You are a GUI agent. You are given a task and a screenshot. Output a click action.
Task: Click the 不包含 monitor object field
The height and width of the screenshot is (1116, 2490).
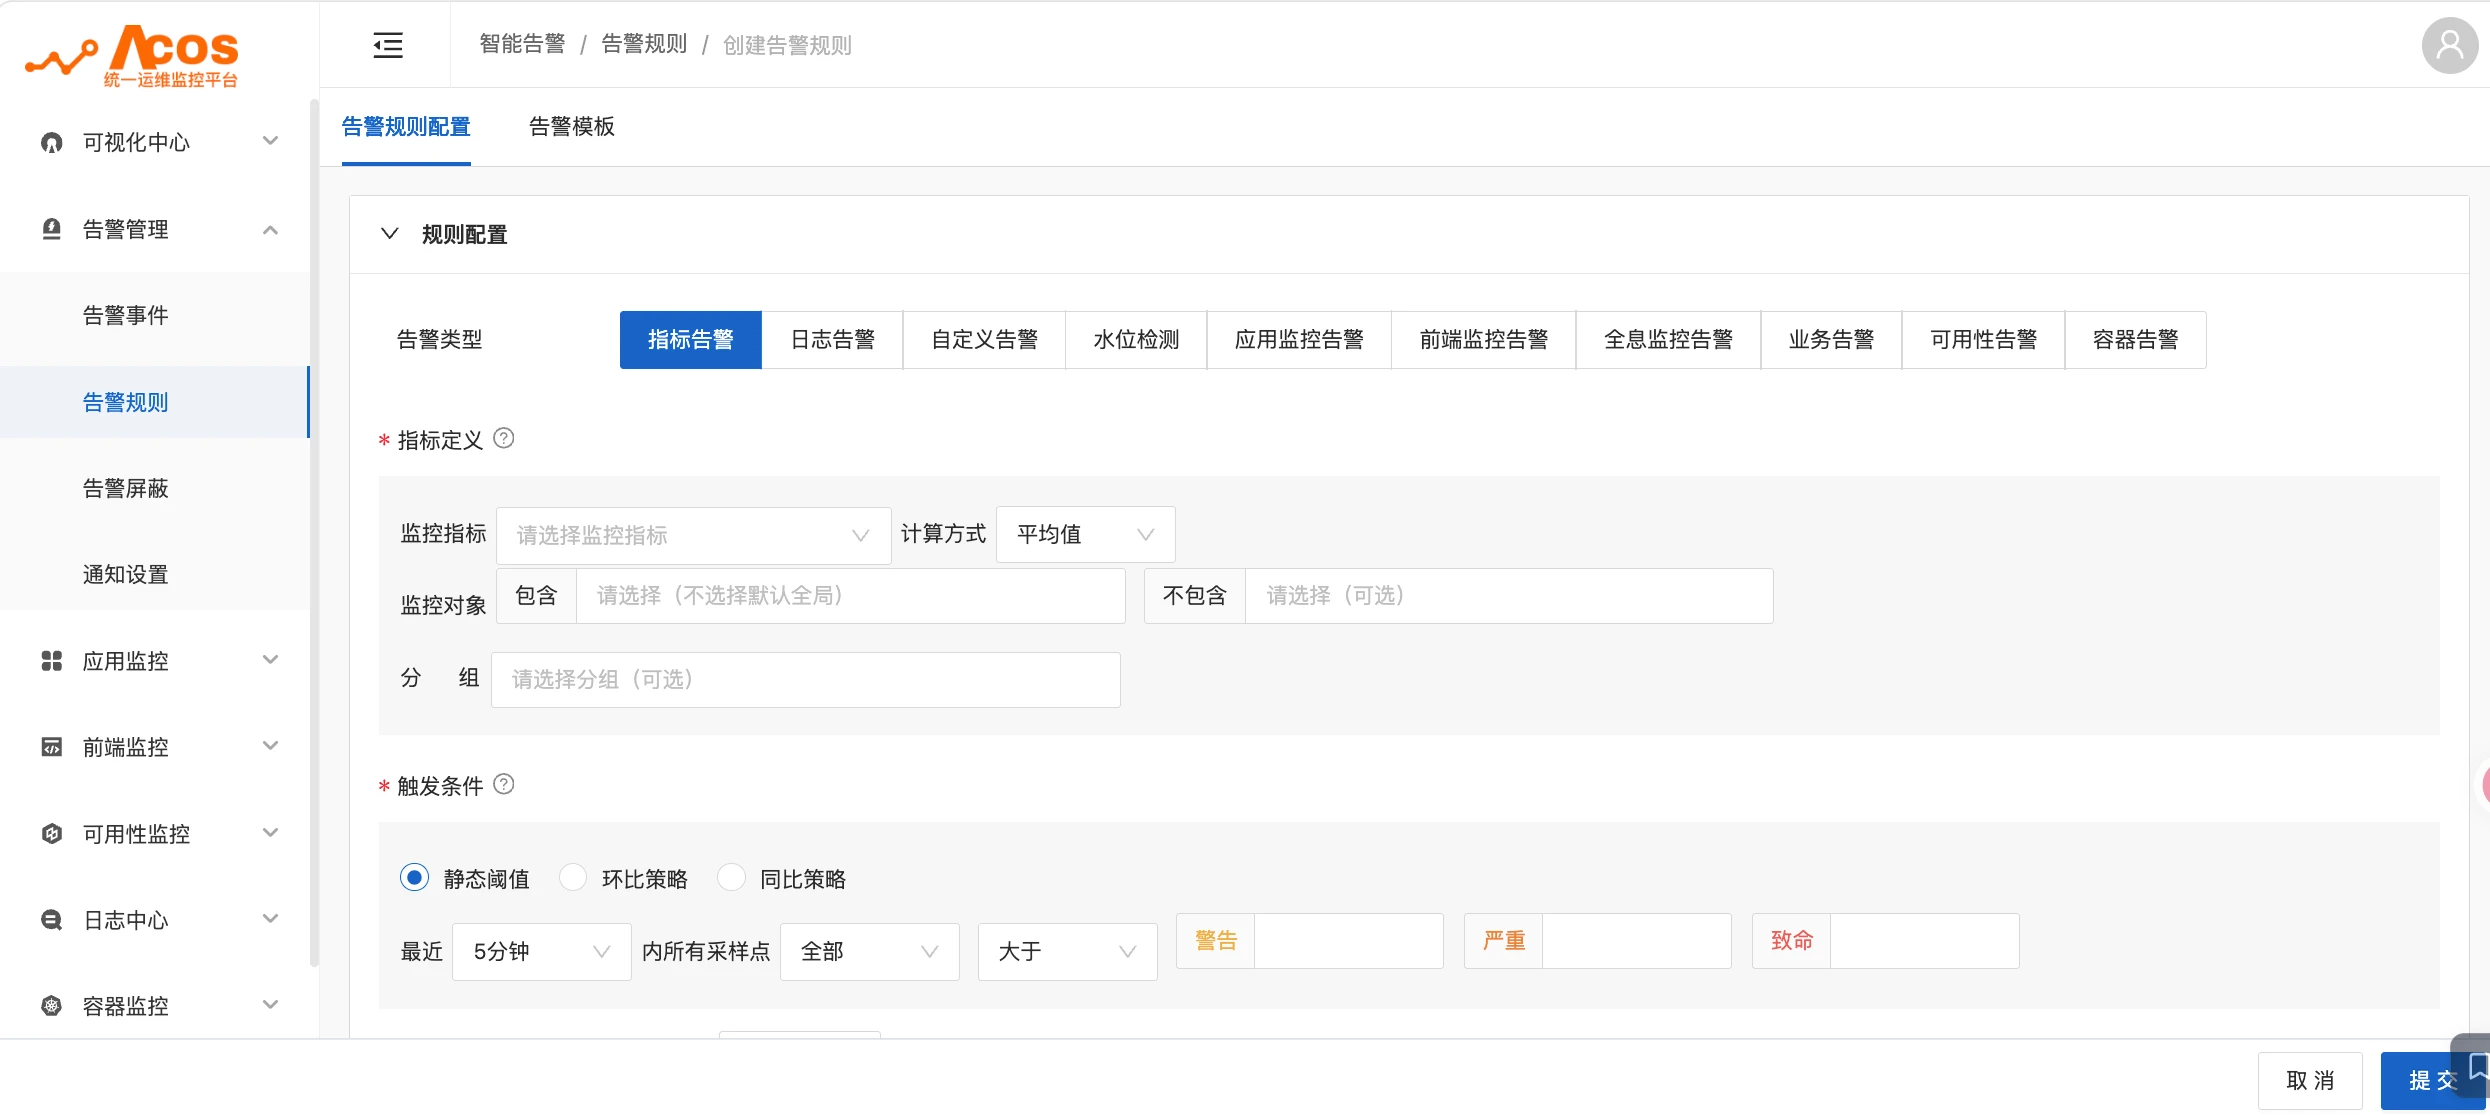(x=1509, y=596)
